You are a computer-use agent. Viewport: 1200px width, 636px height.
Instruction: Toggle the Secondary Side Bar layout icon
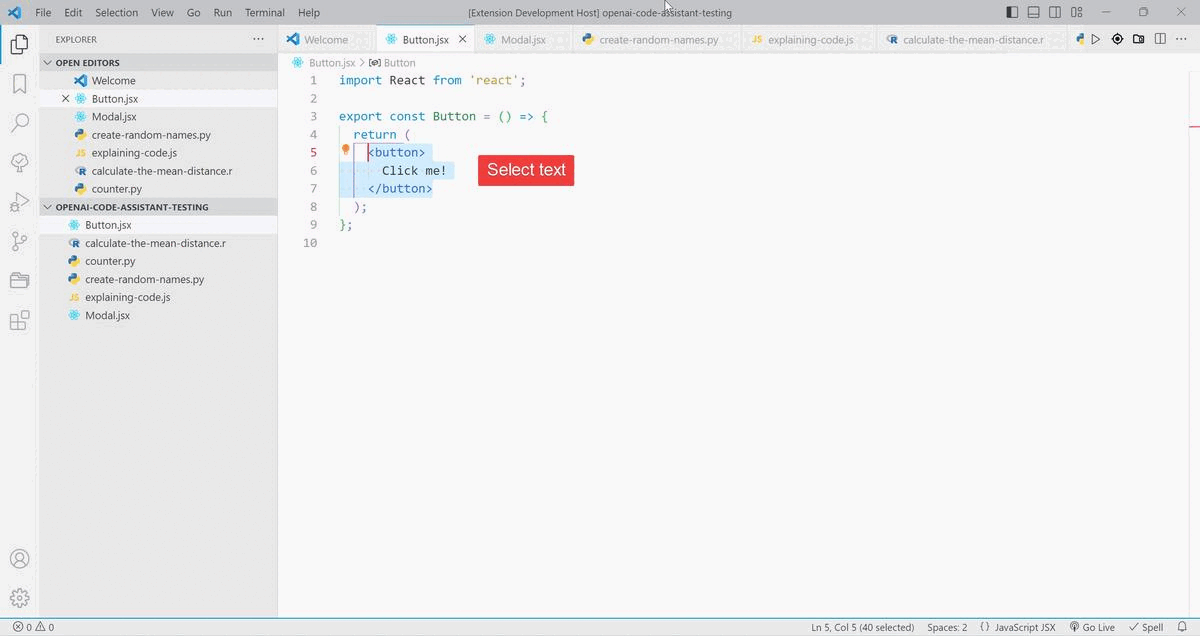1055,12
